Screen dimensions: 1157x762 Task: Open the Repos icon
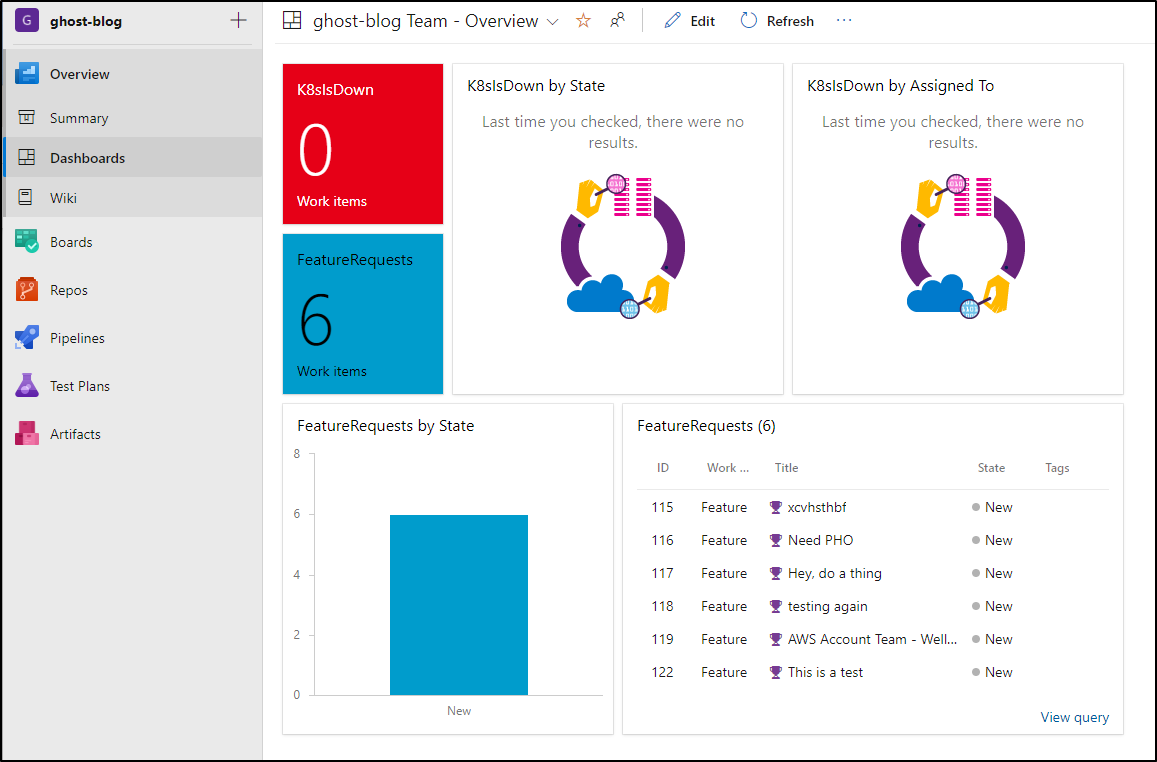click(27, 290)
